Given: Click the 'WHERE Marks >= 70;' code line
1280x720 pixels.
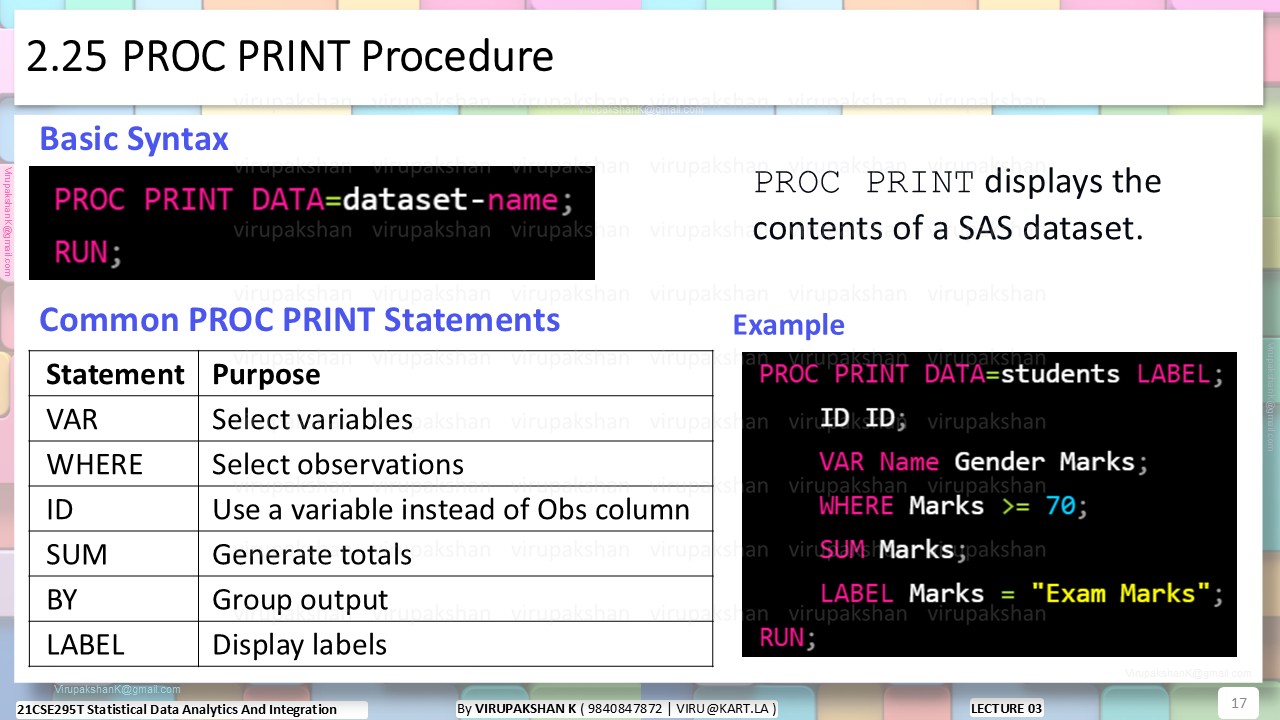Looking at the screenshot, I should coord(953,506).
